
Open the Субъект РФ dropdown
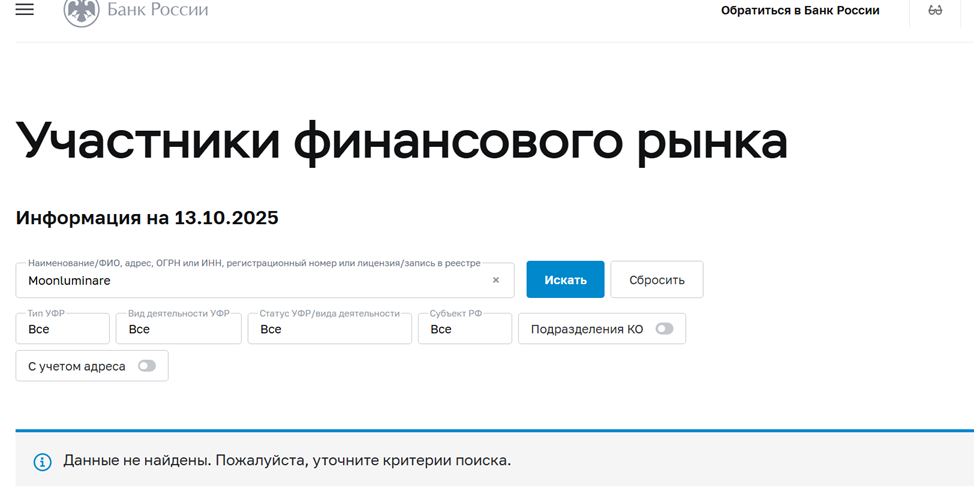tap(465, 329)
